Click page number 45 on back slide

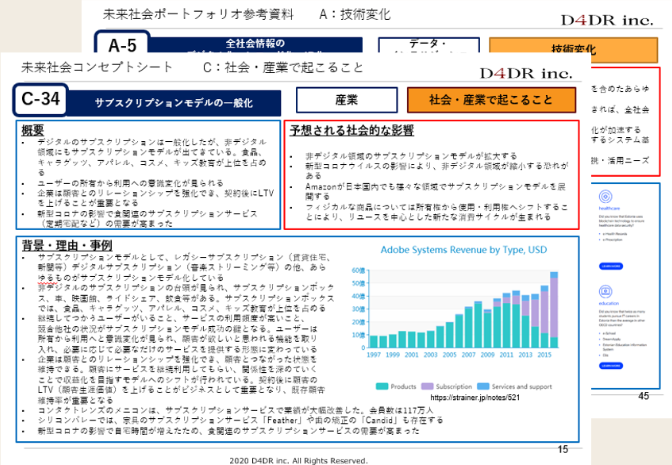tap(644, 396)
